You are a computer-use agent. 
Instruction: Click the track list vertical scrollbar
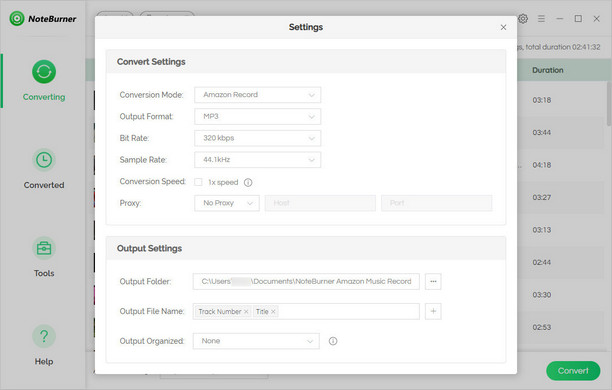[x=609, y=104]
